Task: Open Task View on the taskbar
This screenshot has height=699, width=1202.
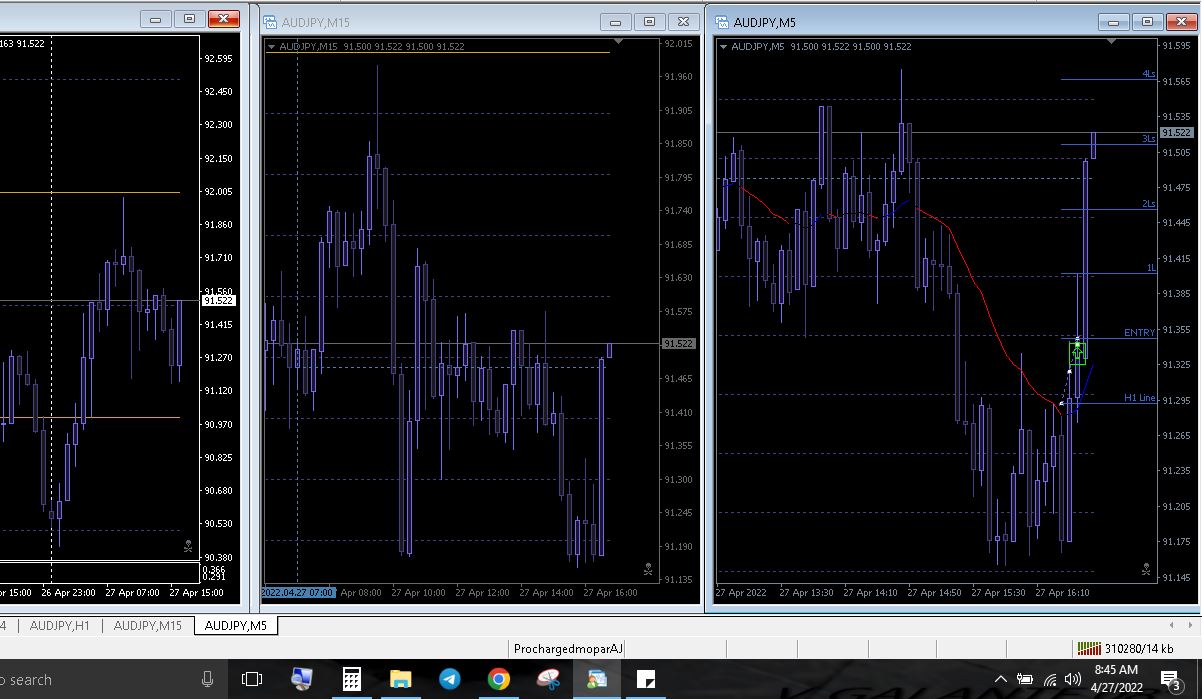Action: tap(252, 680)
